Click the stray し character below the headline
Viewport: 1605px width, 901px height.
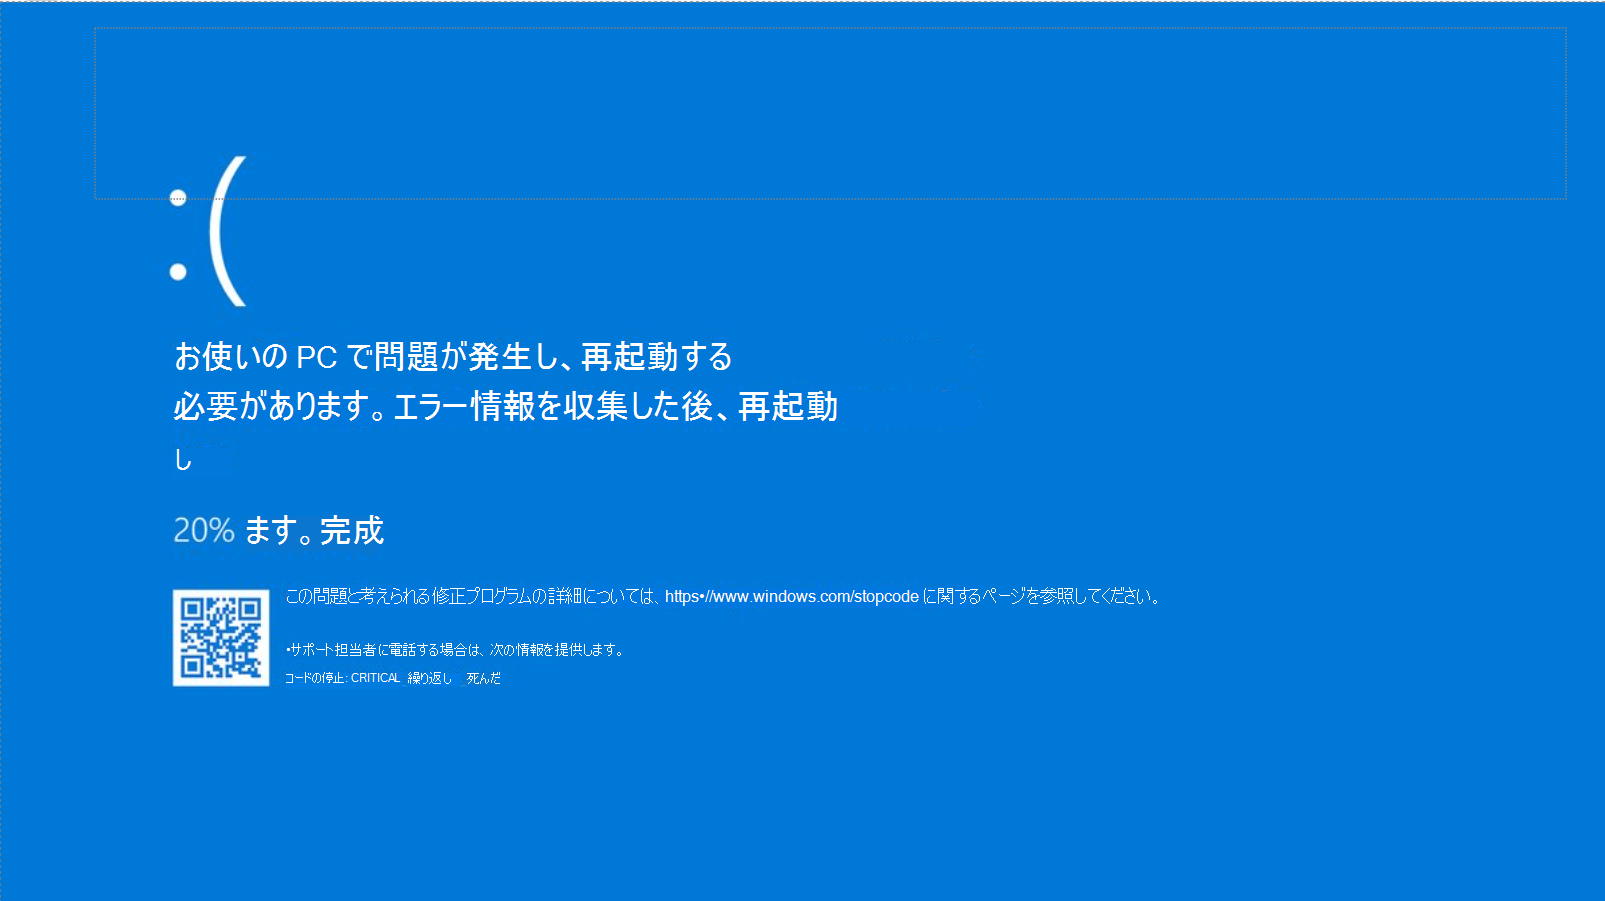[183, 459]
